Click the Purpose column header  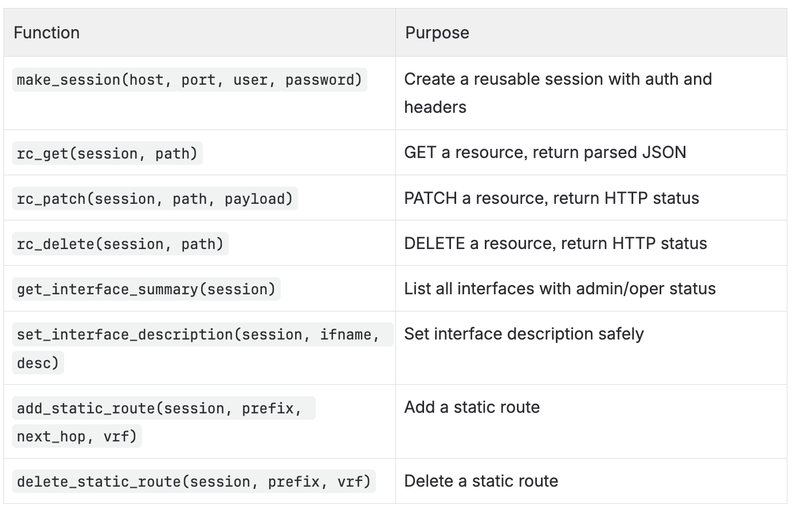[437, 33]
